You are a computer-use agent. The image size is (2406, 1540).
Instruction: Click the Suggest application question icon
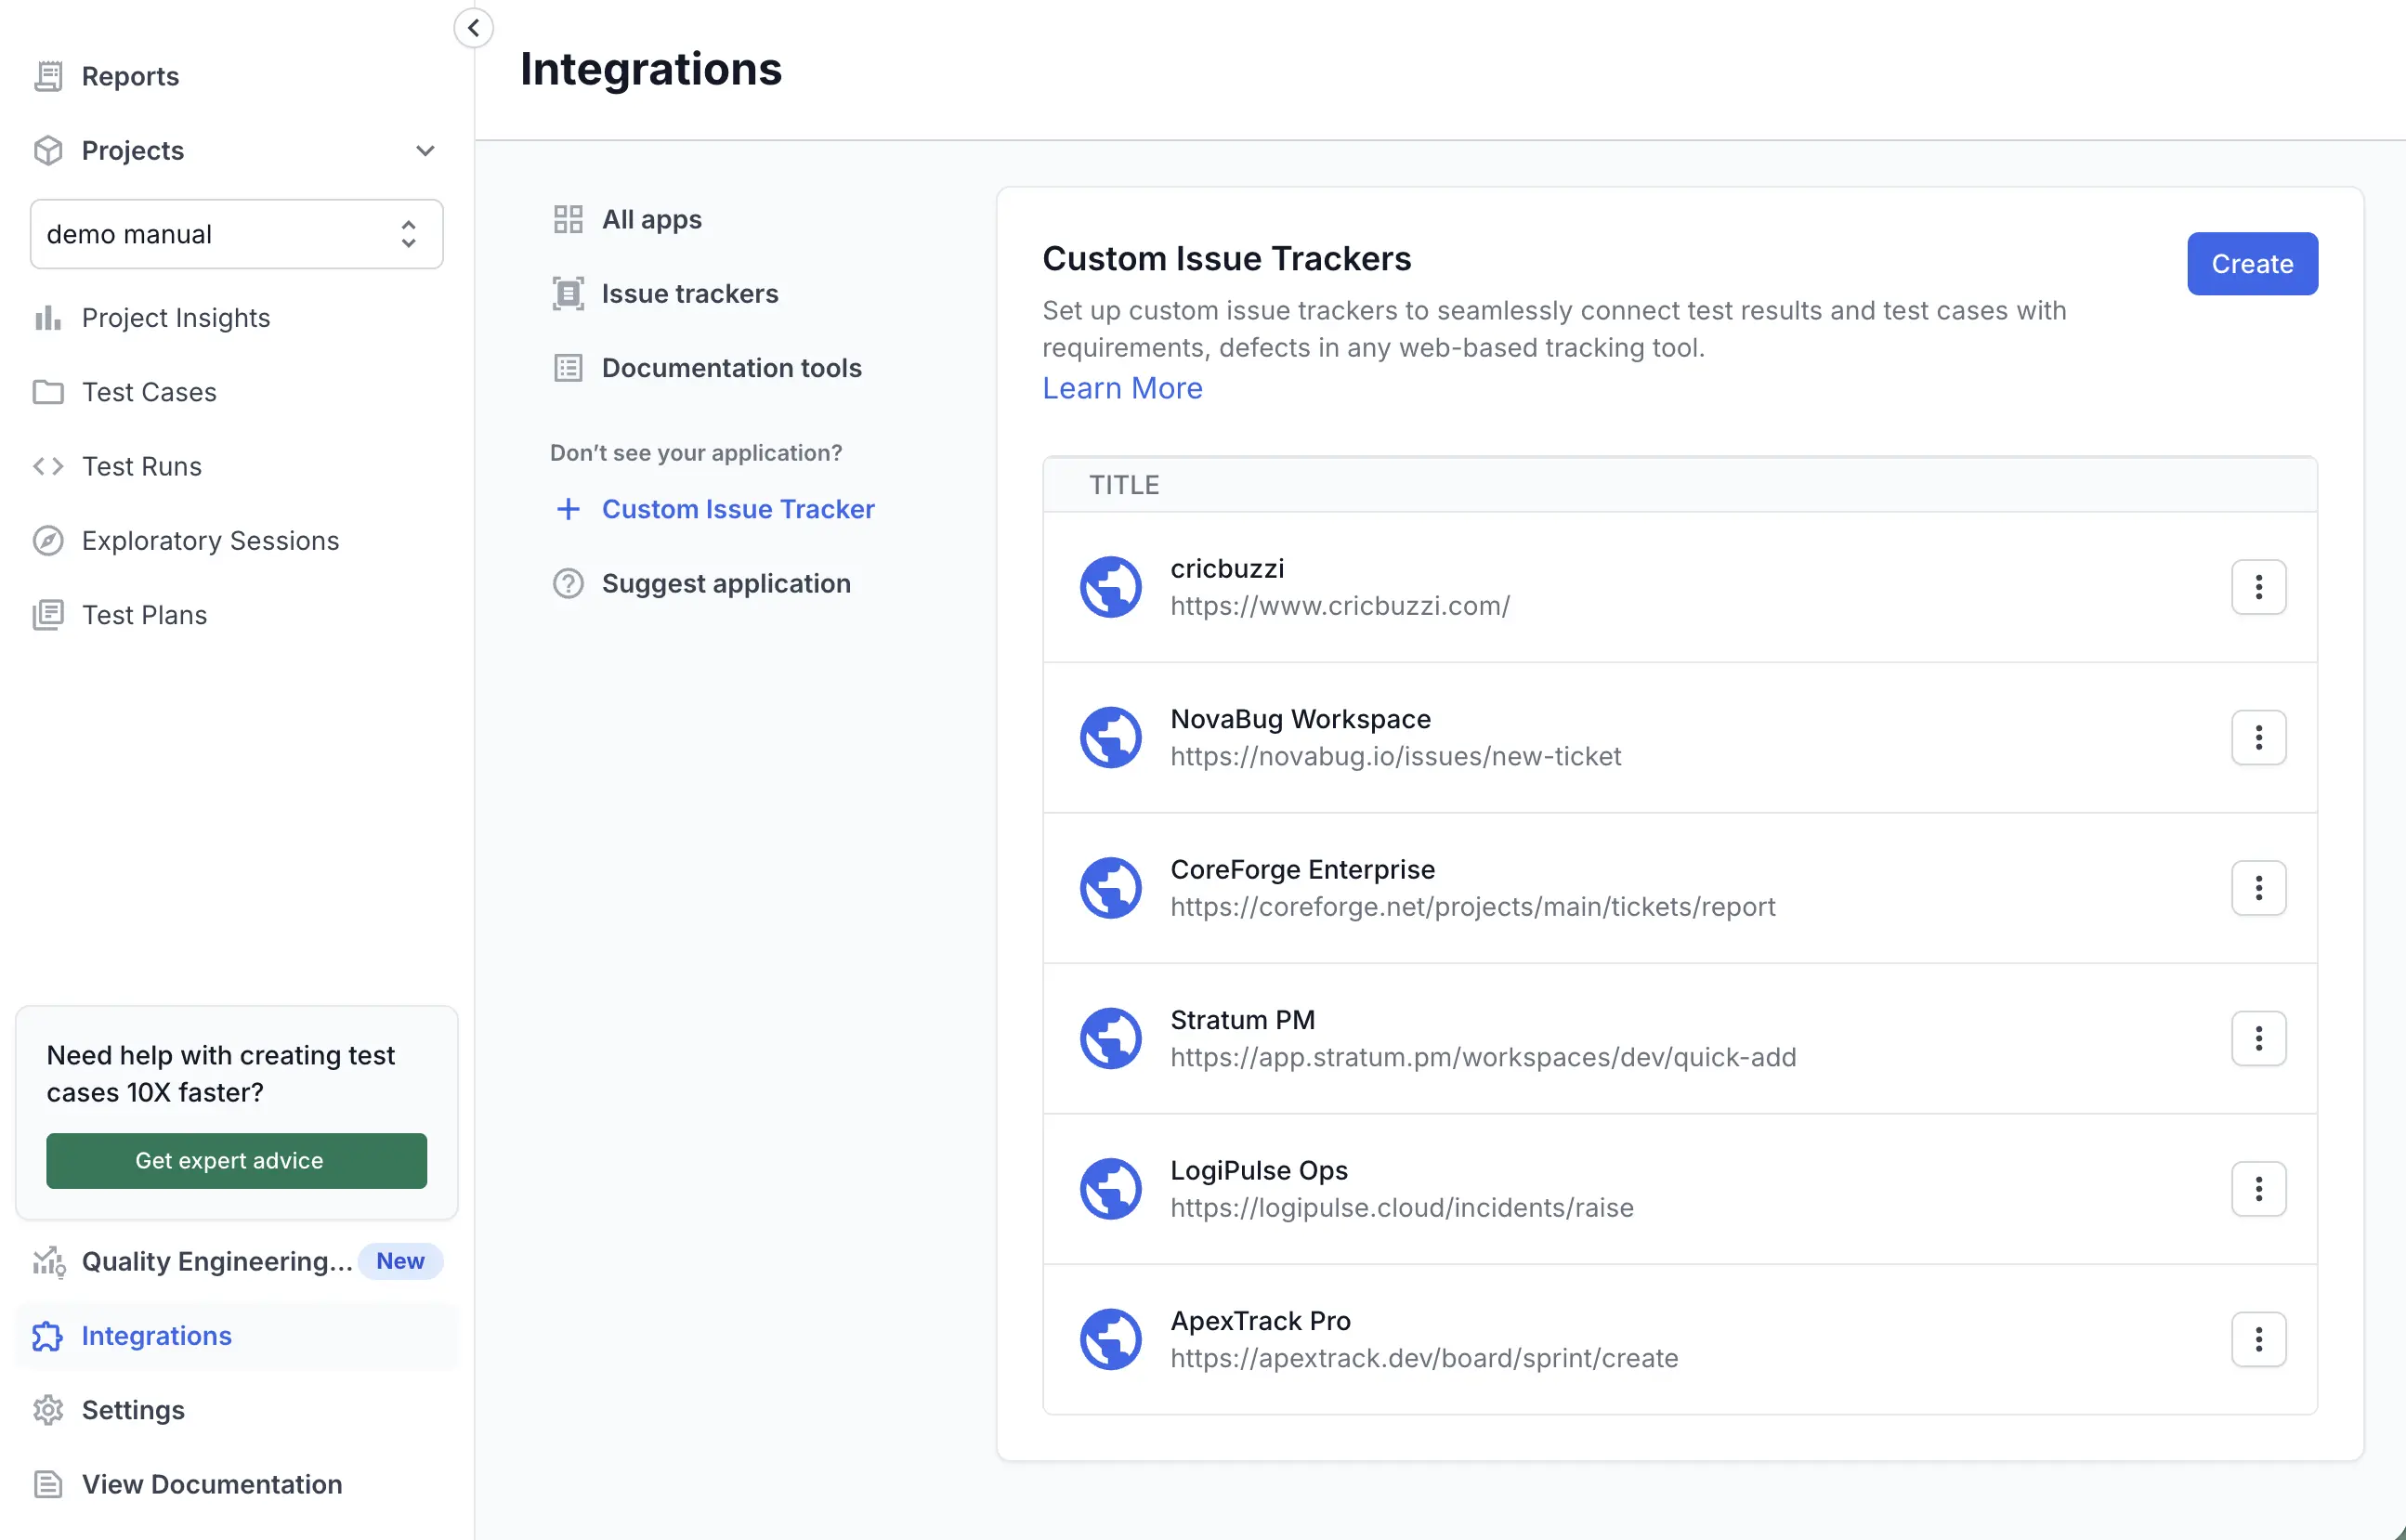pyautogui.click(x=568, y=583)
